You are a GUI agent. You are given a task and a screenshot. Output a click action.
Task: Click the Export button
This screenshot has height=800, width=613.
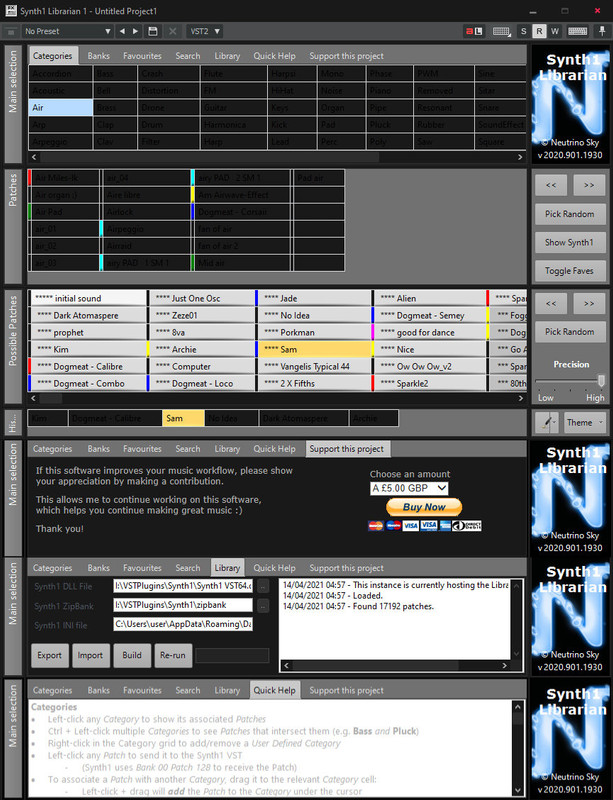click(50, 655)
